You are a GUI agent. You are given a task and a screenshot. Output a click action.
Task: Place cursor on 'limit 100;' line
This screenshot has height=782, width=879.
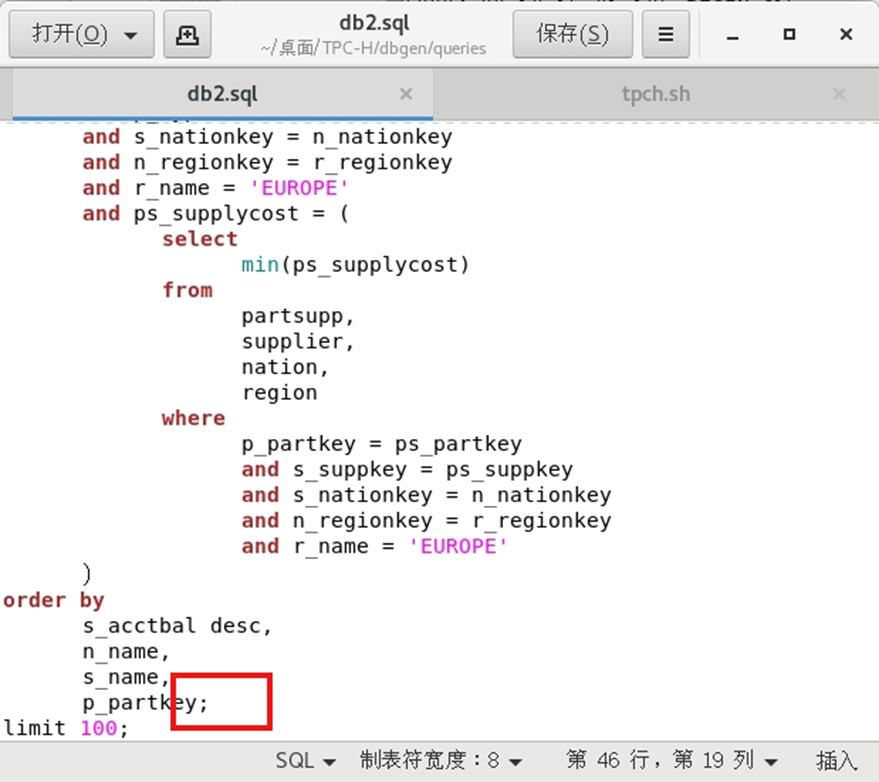pyautogui.click(x=66, y=728)
